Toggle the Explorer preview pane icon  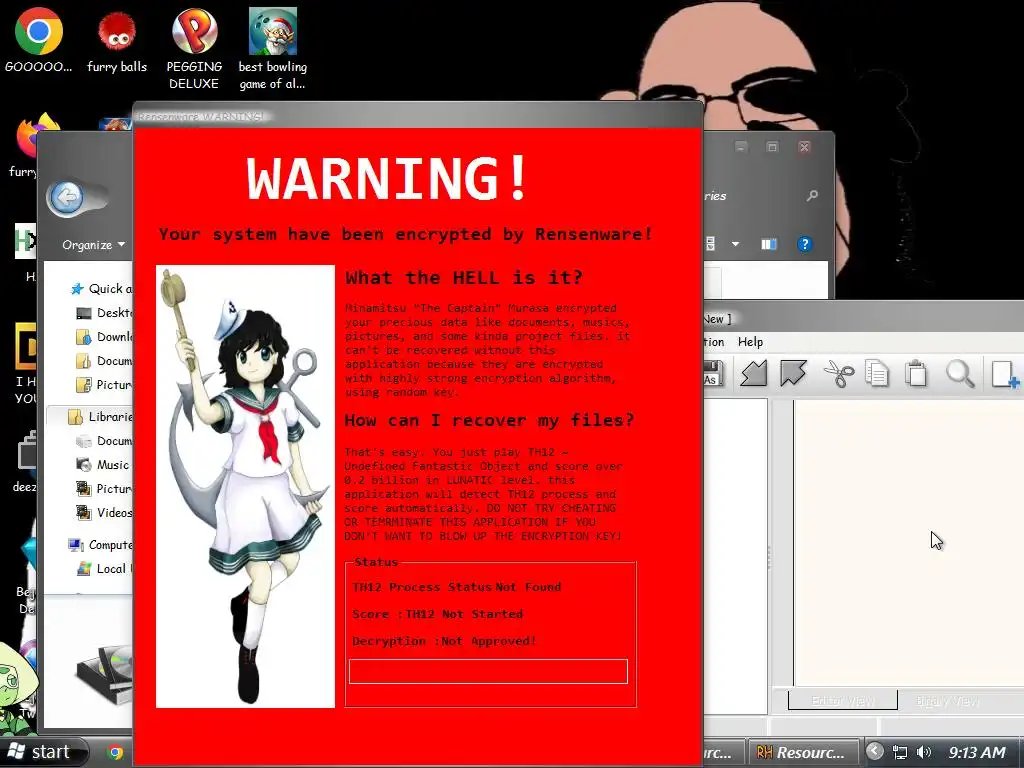click(x=769, y=244)
